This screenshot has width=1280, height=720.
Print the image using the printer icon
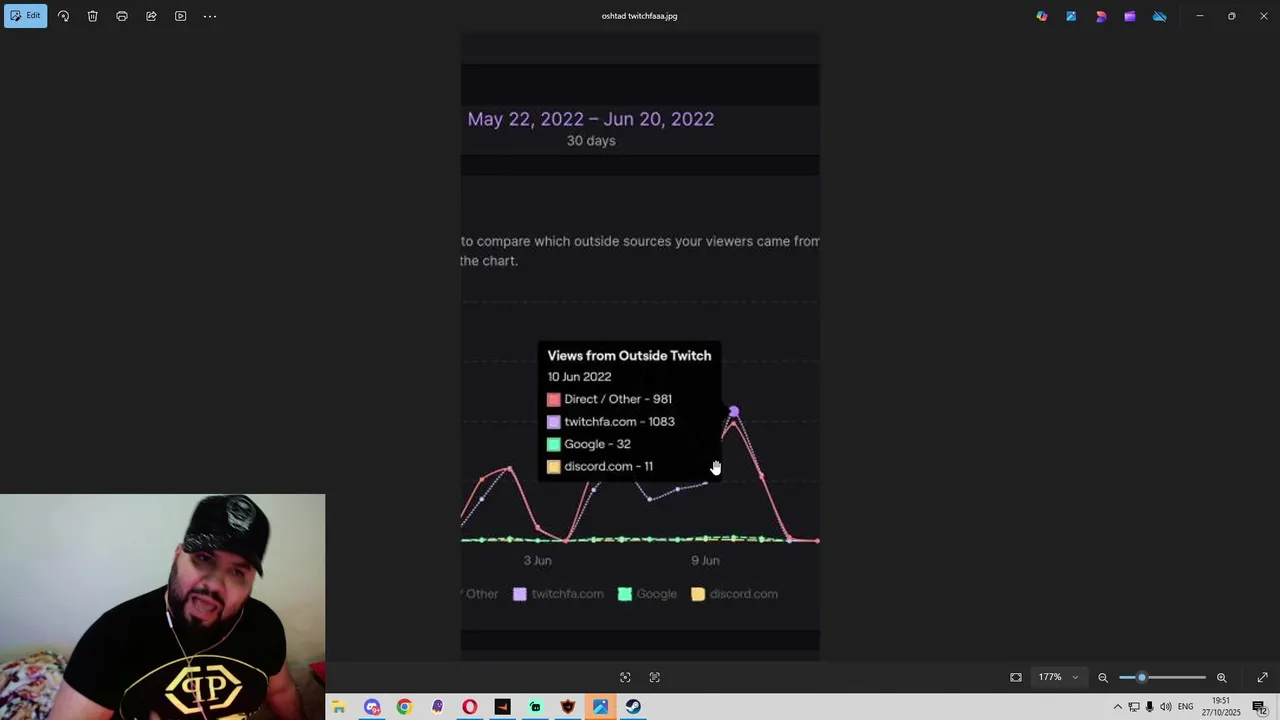pyautogui.click(x=122, y=16)
